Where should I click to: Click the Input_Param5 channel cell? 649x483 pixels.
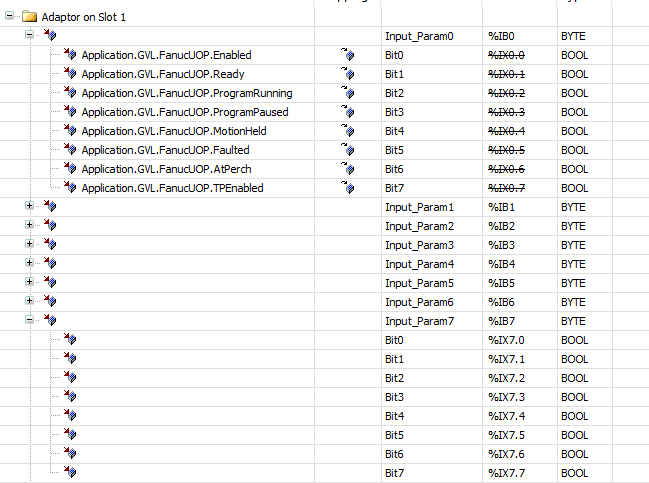click(419, 283)
